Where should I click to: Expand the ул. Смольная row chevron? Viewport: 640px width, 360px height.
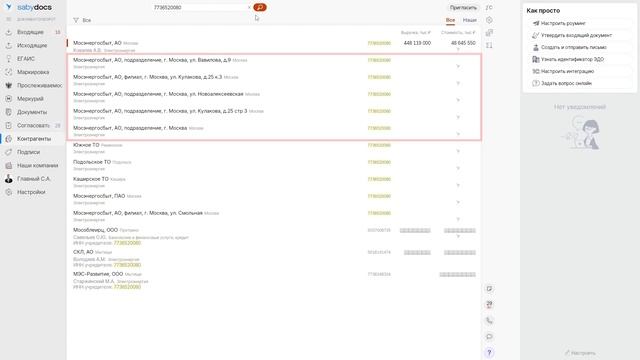click(x=458, y=219)
